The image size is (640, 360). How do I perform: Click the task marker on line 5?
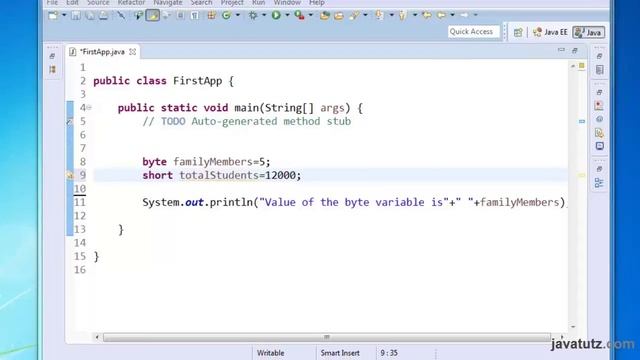[x=70, y=122]
